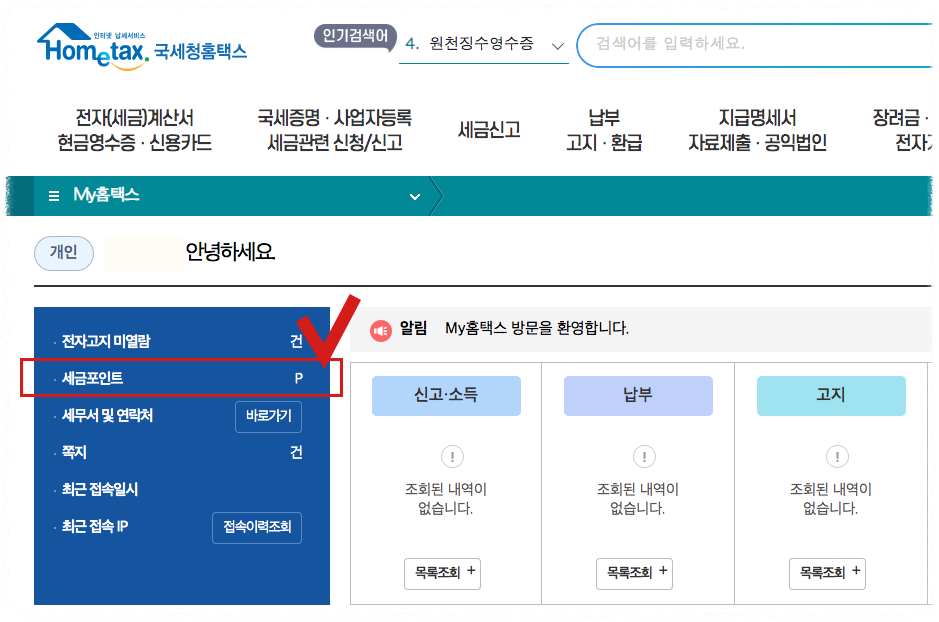Click the exclamation icon under 납부
The image size is (939, 622).
(x=645, y=456)
